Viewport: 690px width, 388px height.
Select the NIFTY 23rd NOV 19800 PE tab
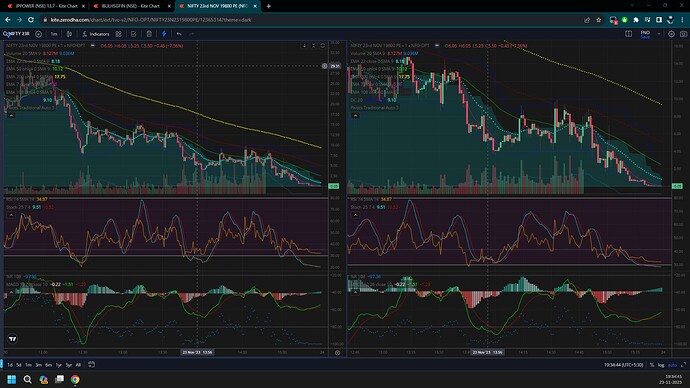pyautogui.click(x=218, y=6)
